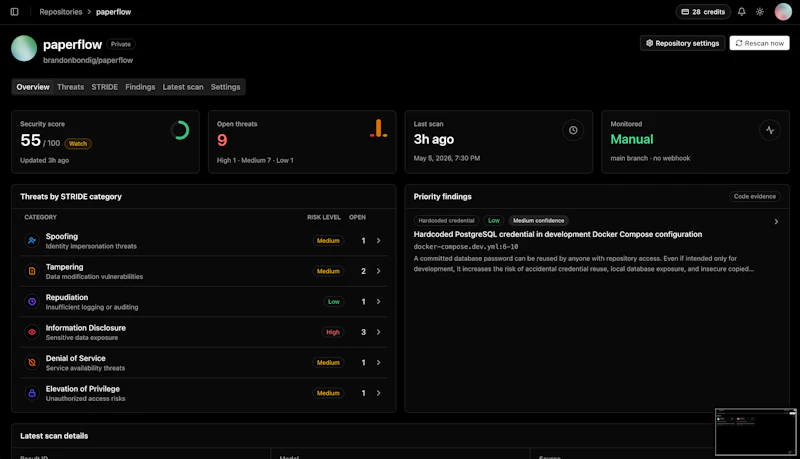Click Information Disclosure open count 3
Viewport: 800px width, 459px height.
tap(363, 333)
